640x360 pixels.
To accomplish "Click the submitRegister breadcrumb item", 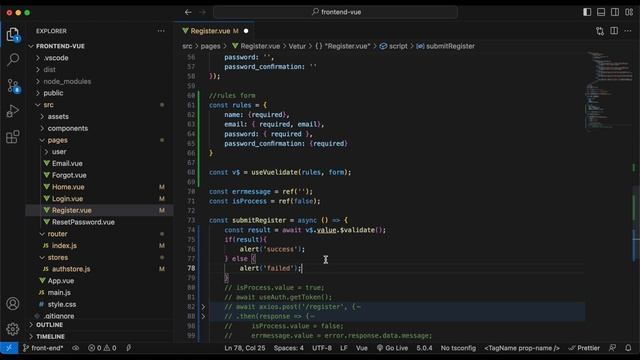I will tap(445, 46).
